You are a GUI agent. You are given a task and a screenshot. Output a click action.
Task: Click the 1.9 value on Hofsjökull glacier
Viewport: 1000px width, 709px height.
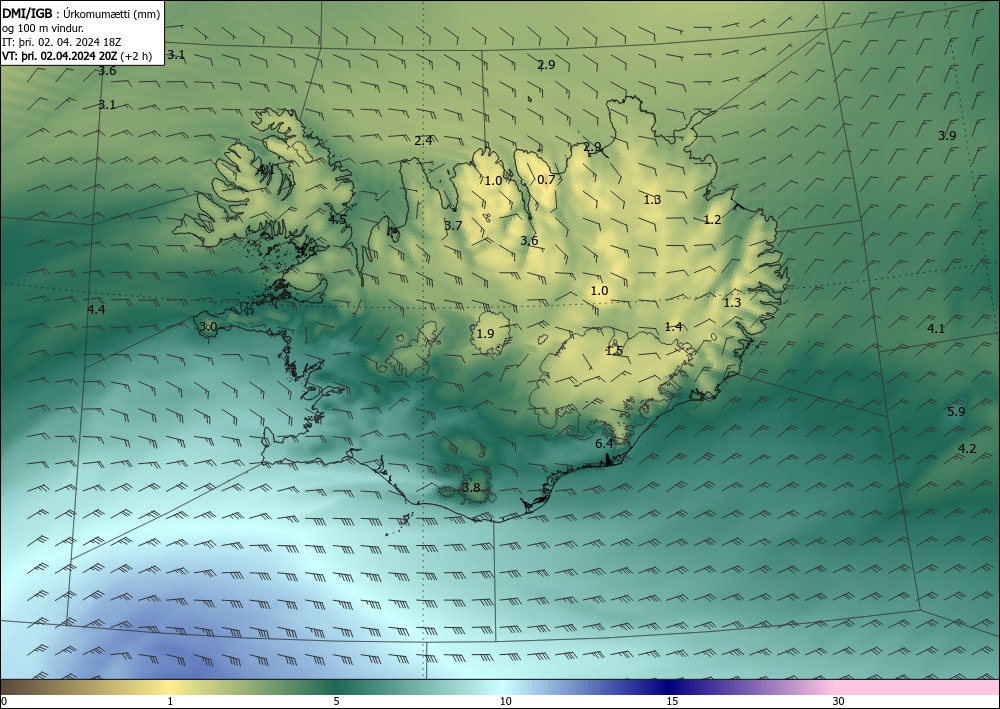[x=485, y=333]
